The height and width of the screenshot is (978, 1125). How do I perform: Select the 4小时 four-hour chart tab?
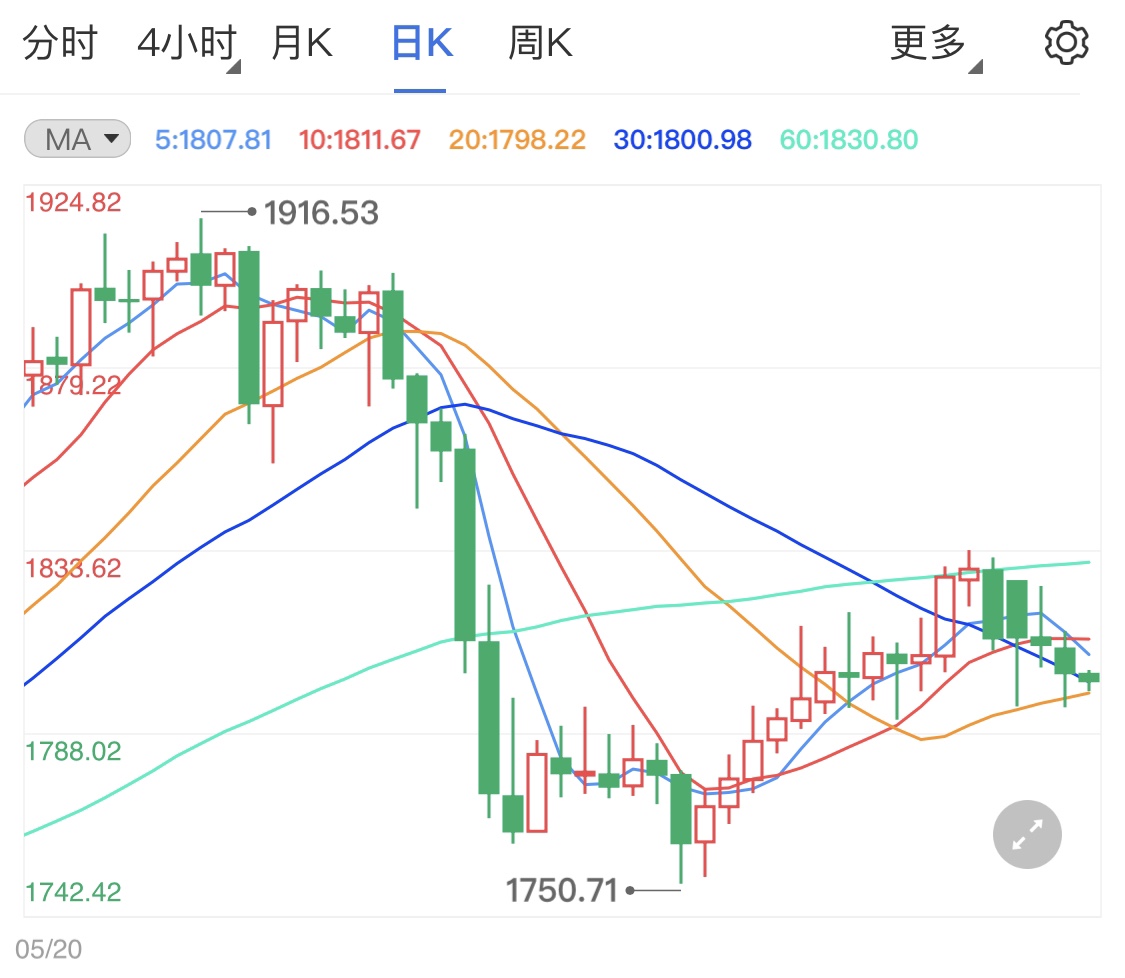pos(186,42)
